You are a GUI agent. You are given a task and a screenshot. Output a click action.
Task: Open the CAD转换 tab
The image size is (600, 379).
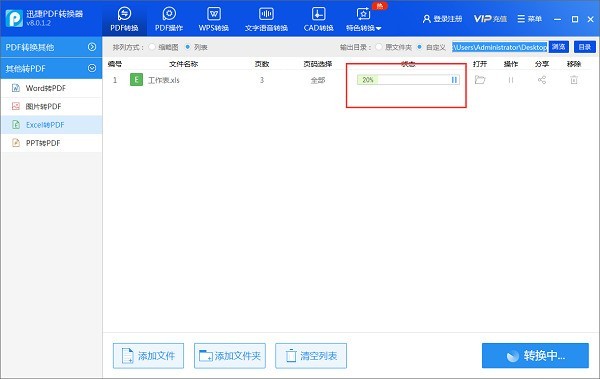coord(318,19)
